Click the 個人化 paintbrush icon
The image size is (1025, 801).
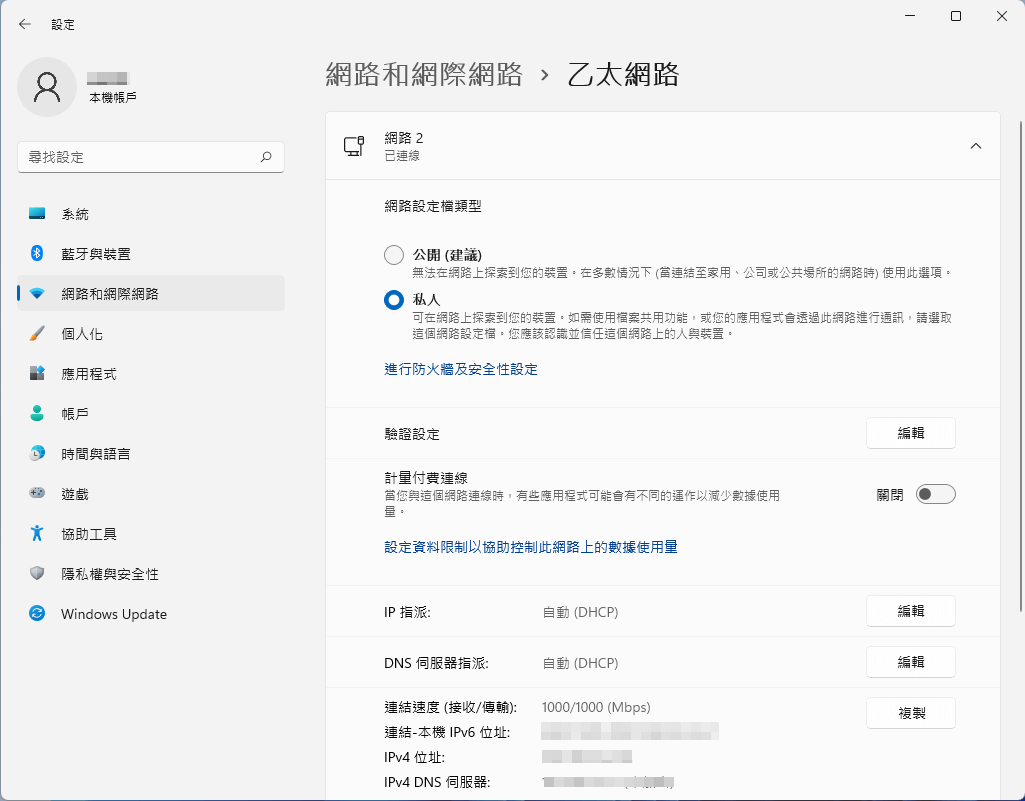pyautogui.click(x=37, y=334)
